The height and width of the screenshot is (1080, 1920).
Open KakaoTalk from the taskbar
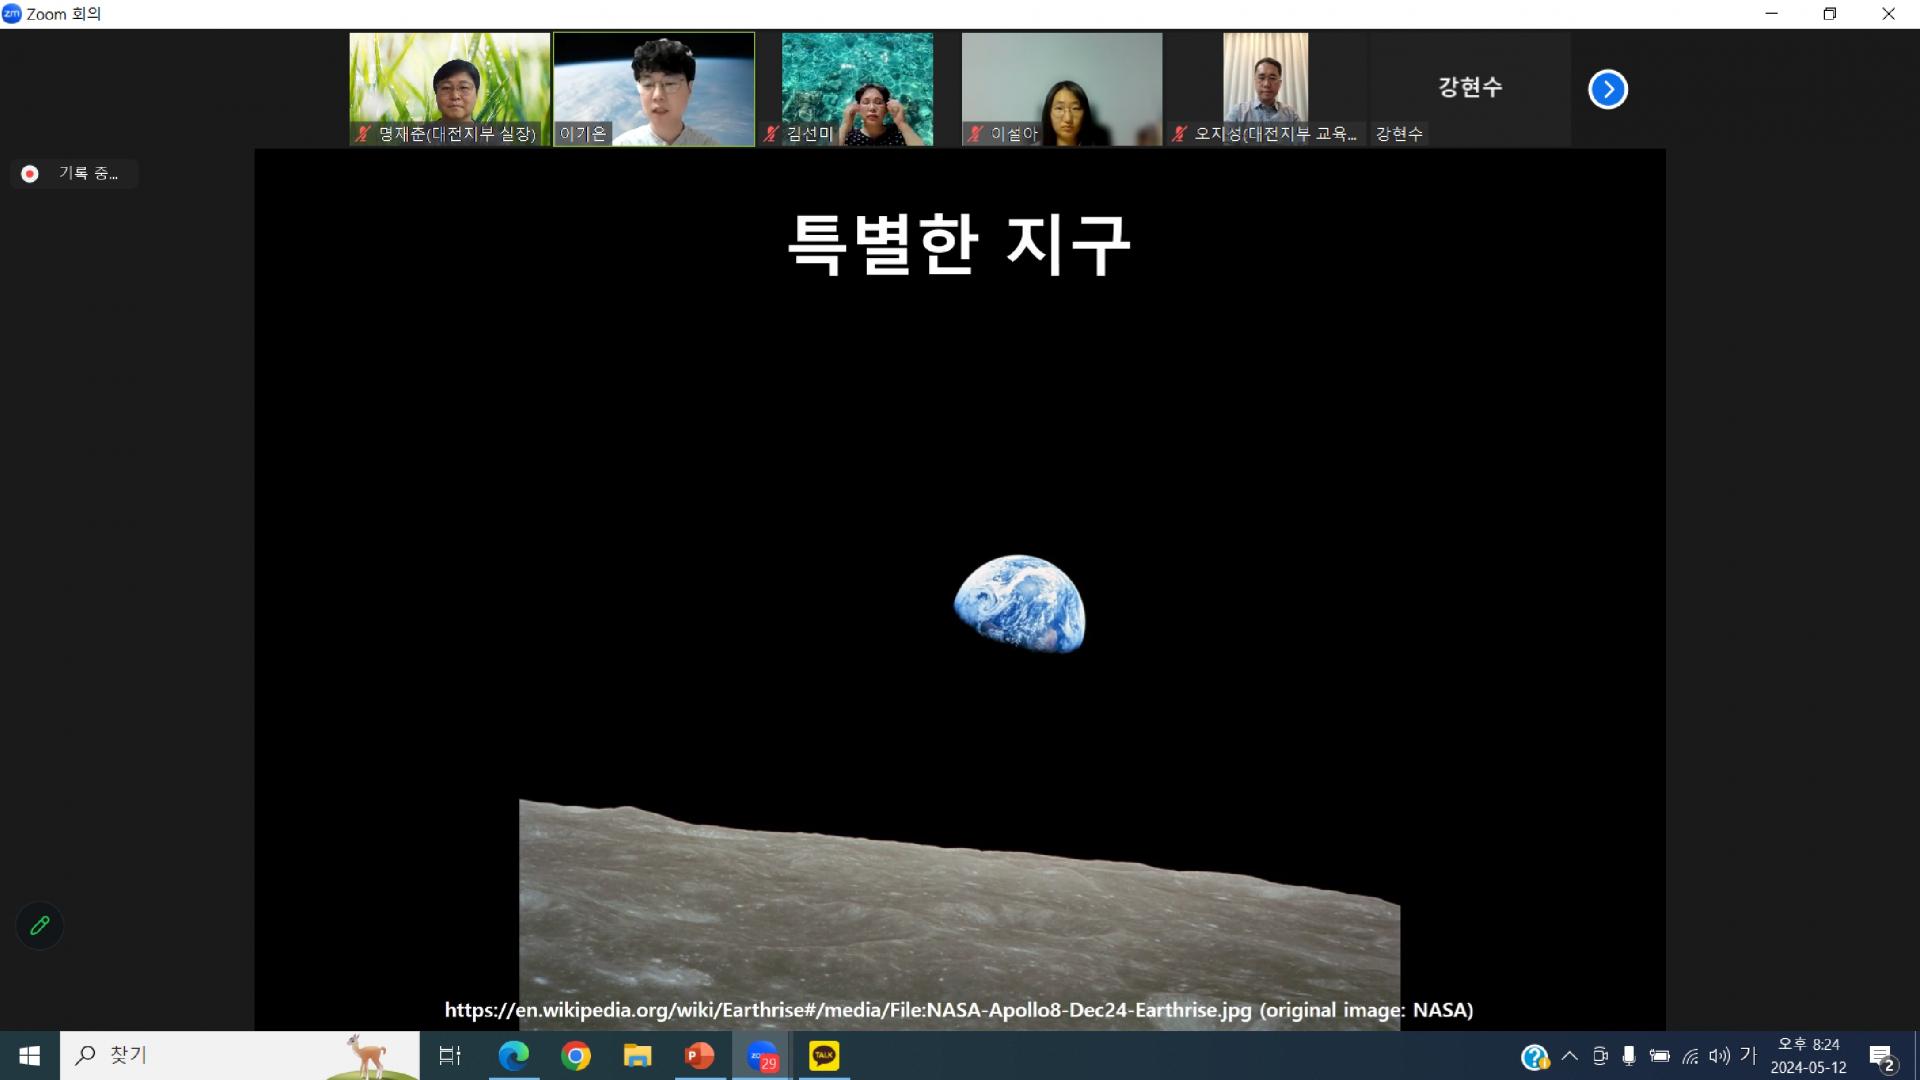point(824,1055)
